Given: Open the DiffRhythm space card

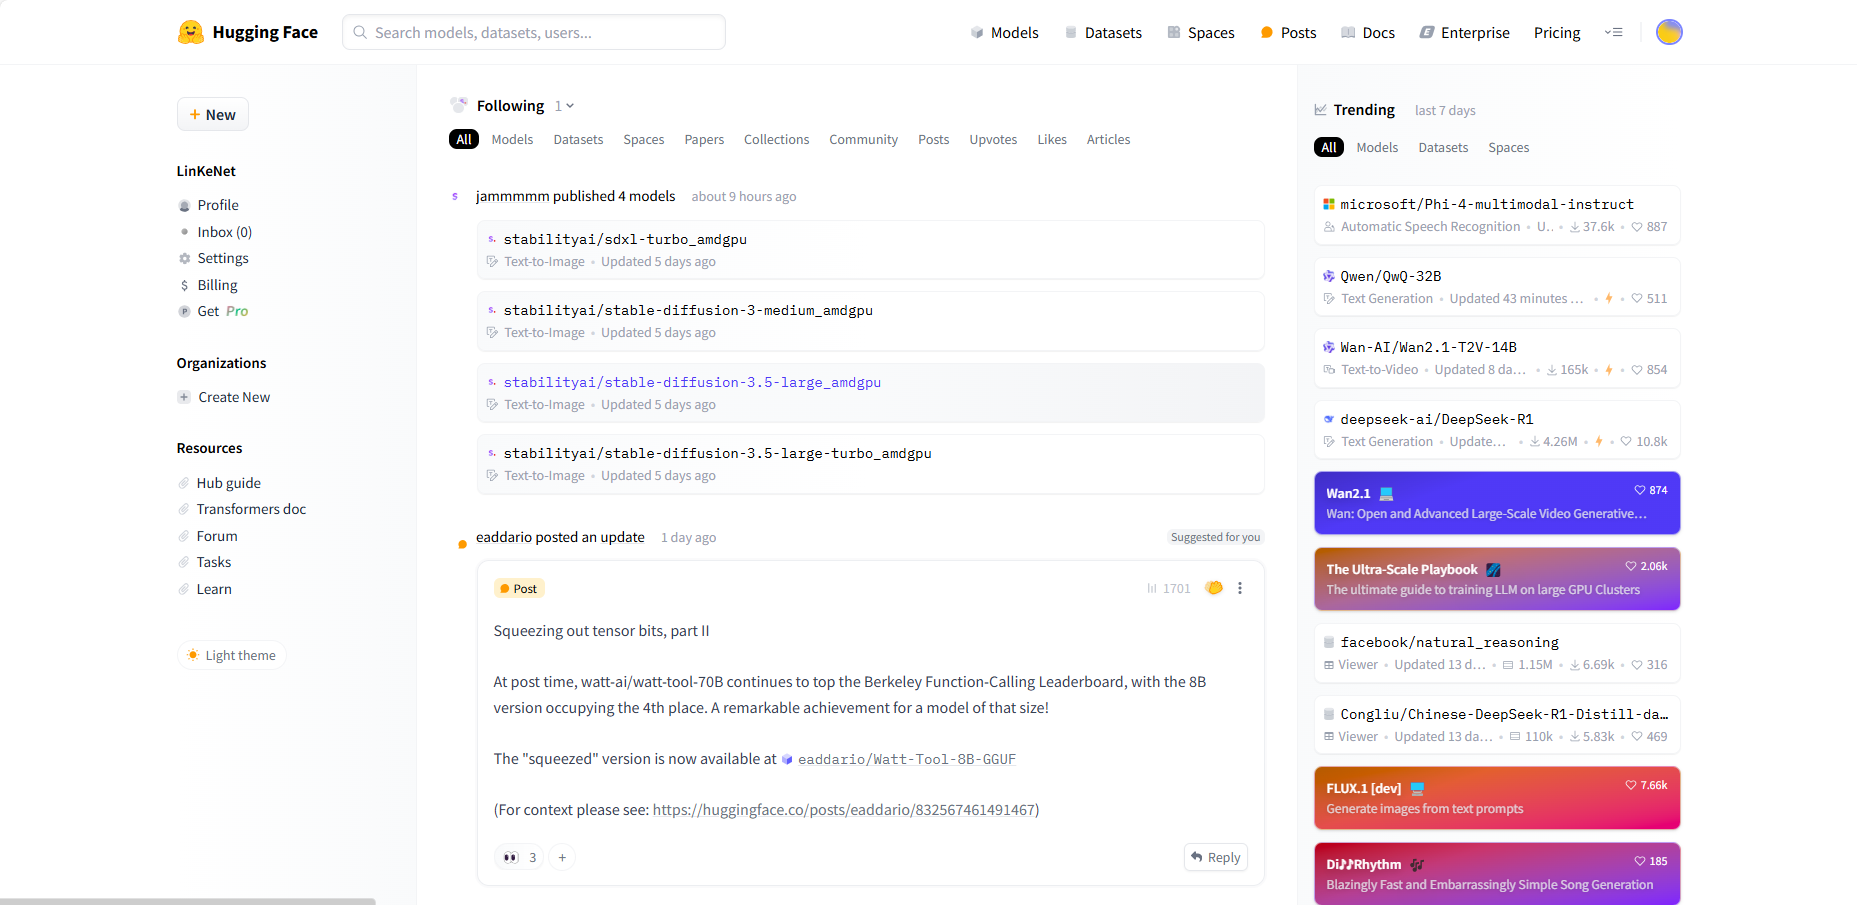Looking at the screenshot, I should (1496, 874).
